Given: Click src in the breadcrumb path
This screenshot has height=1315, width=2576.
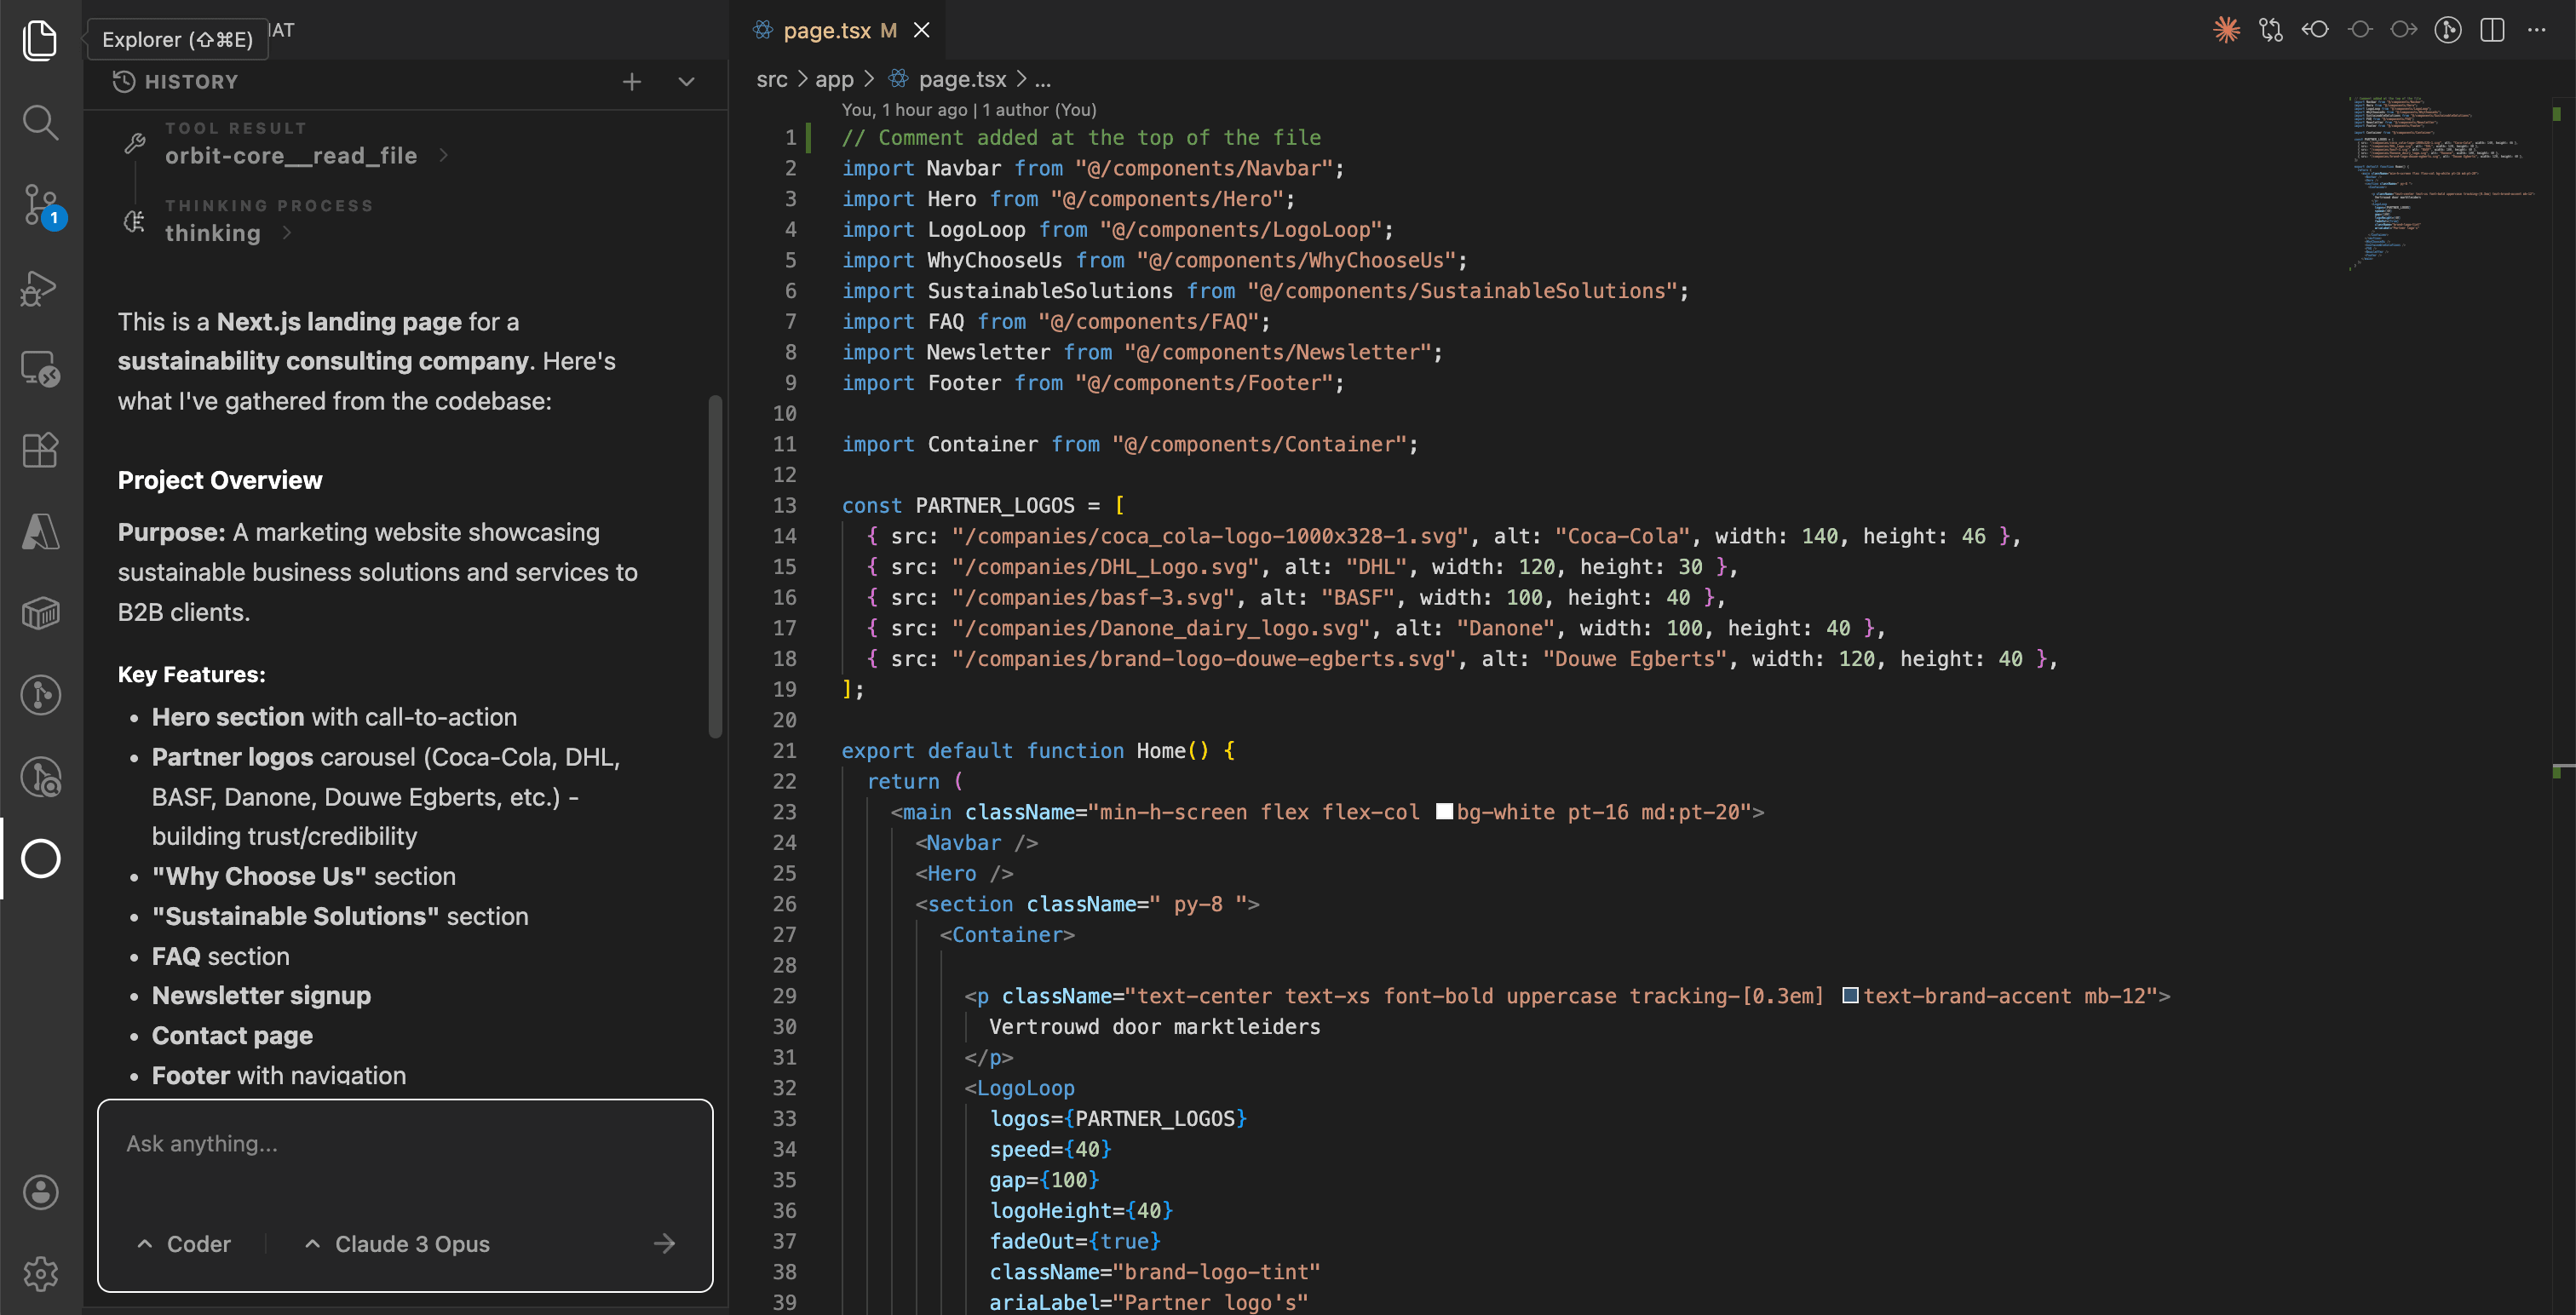Looking at the screenshot, I should [x=771, y=79].
